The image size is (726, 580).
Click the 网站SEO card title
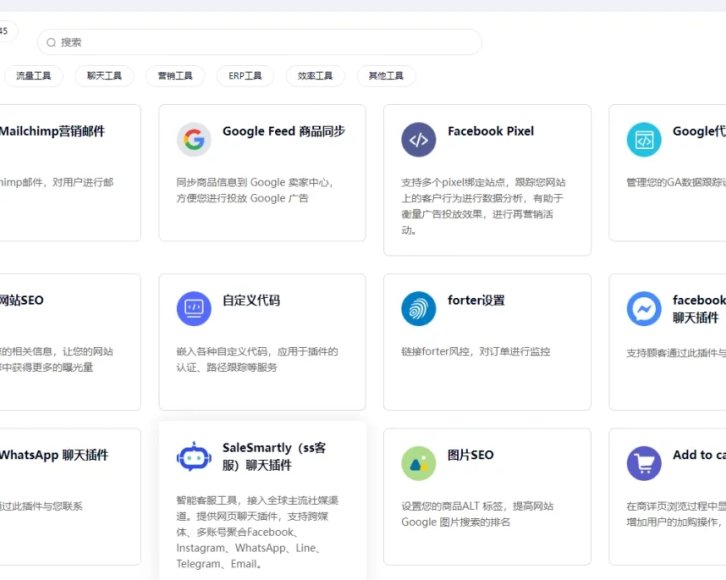click(x=22, y=300)
